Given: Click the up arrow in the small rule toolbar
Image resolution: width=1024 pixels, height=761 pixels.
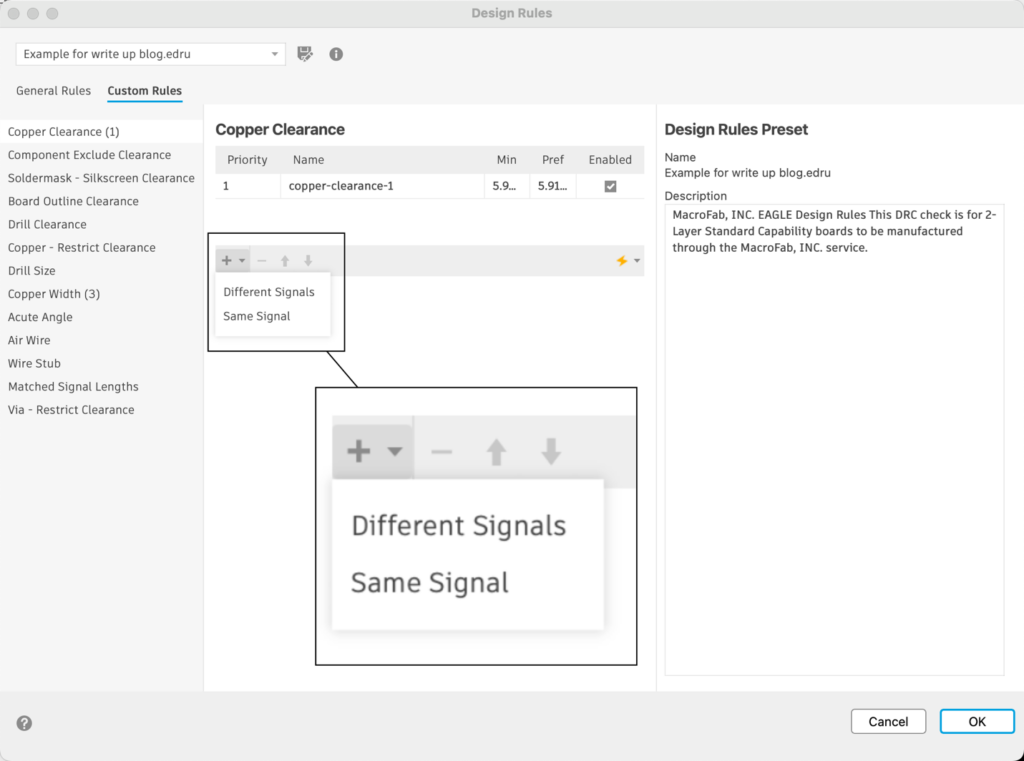Looking at the screenshot, I should click(x=285, y=261).
